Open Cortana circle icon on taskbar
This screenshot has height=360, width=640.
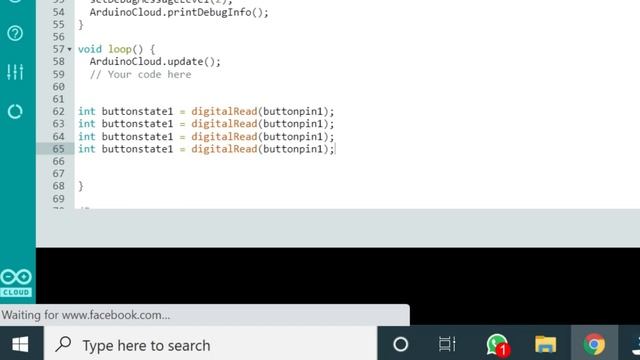tap(400, 344)
